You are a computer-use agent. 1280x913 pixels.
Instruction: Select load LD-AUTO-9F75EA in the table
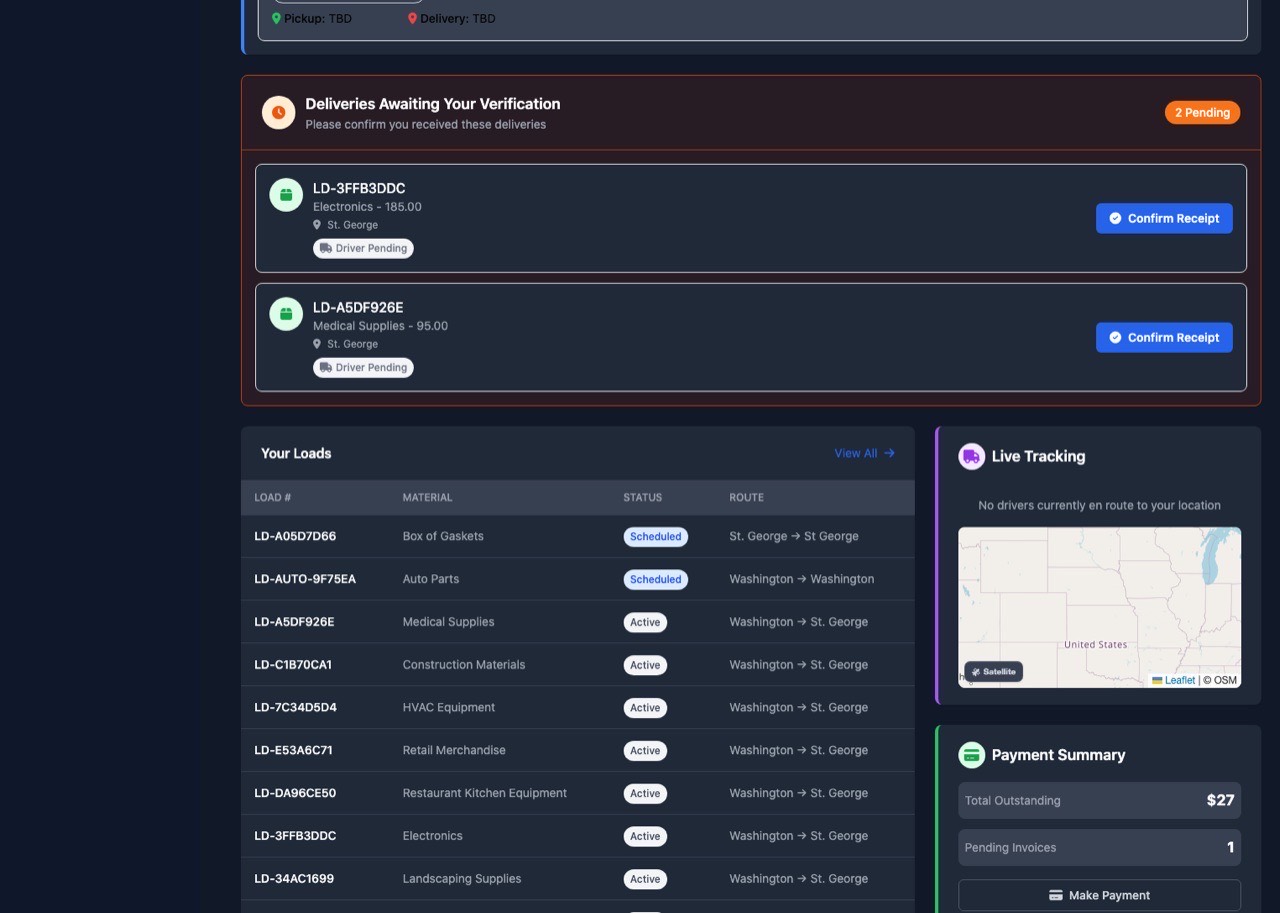(305, 579)
